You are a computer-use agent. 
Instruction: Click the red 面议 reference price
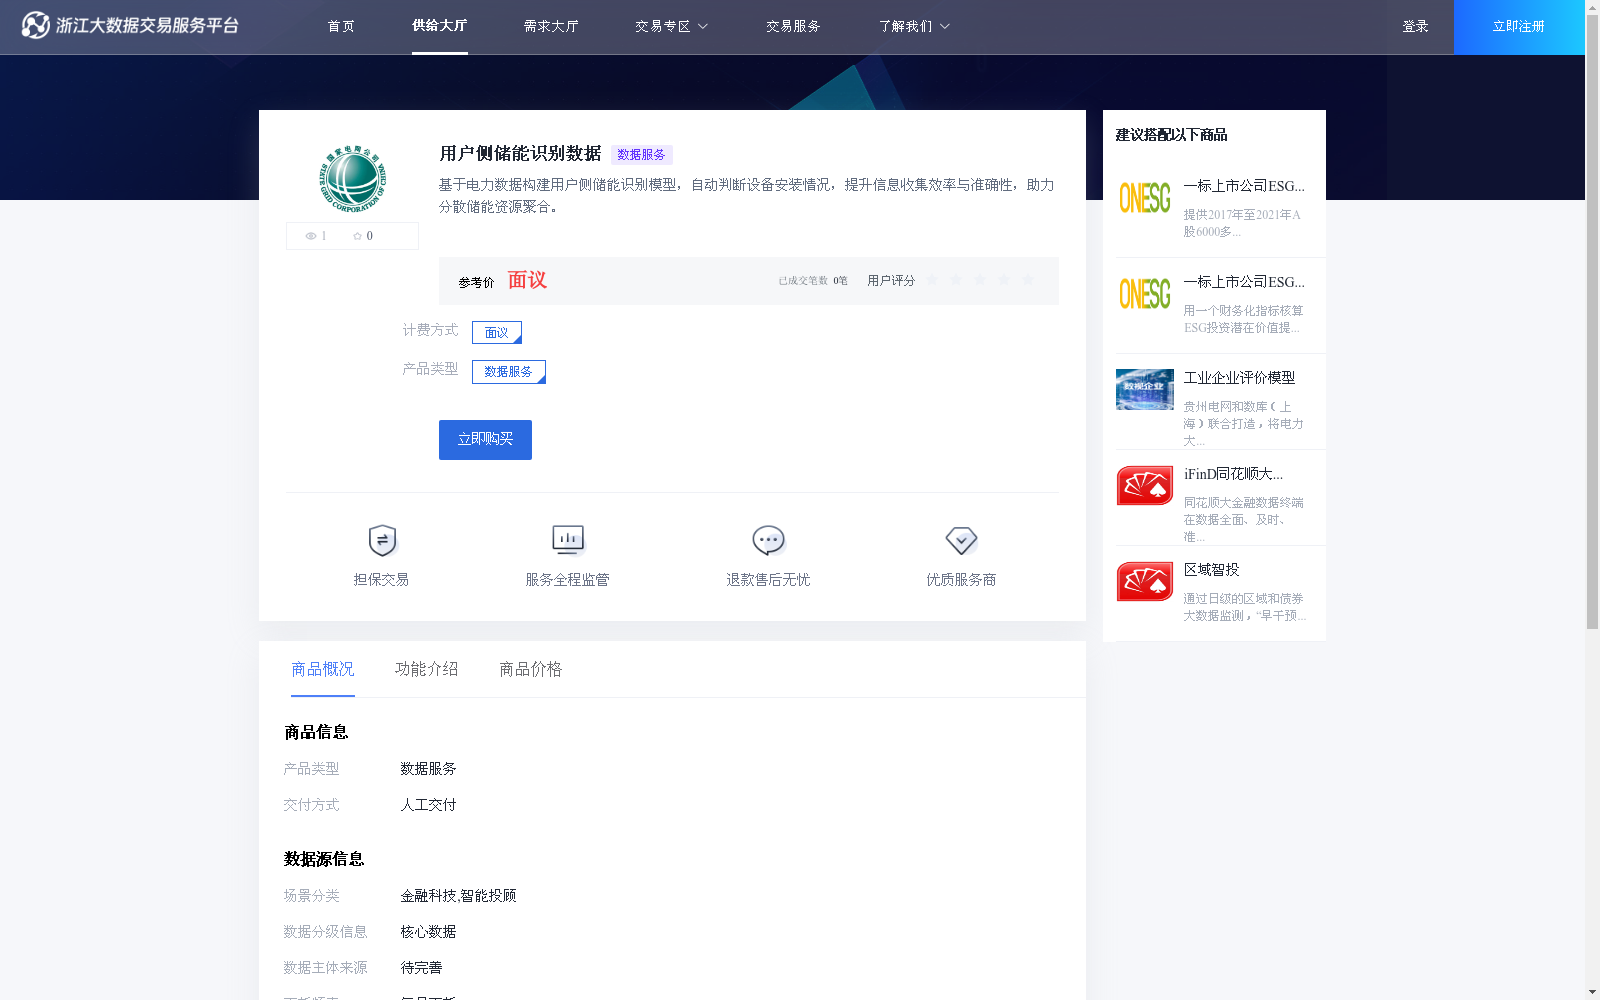click(x=527, y=280)
